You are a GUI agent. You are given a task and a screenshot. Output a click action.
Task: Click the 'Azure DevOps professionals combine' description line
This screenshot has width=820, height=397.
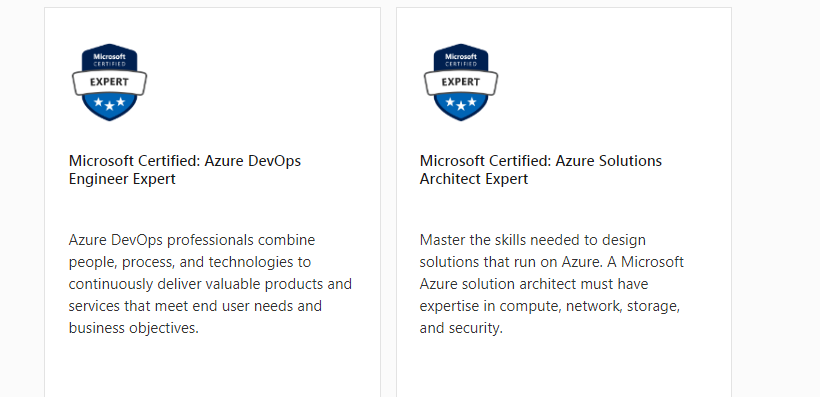tap(192, 240)
